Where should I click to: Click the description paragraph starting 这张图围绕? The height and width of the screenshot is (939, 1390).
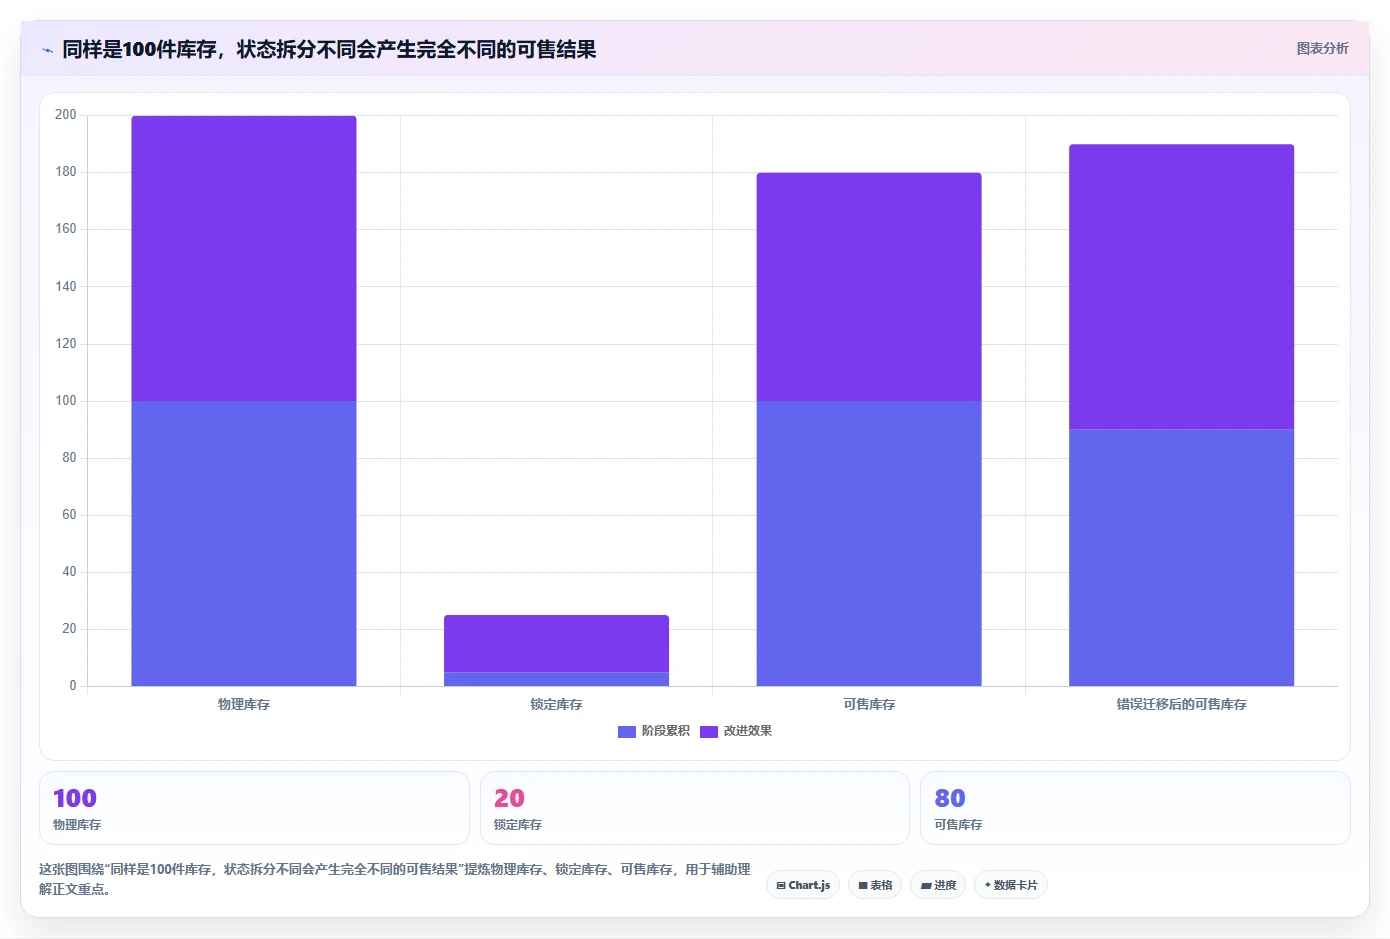tap(395, 879)
